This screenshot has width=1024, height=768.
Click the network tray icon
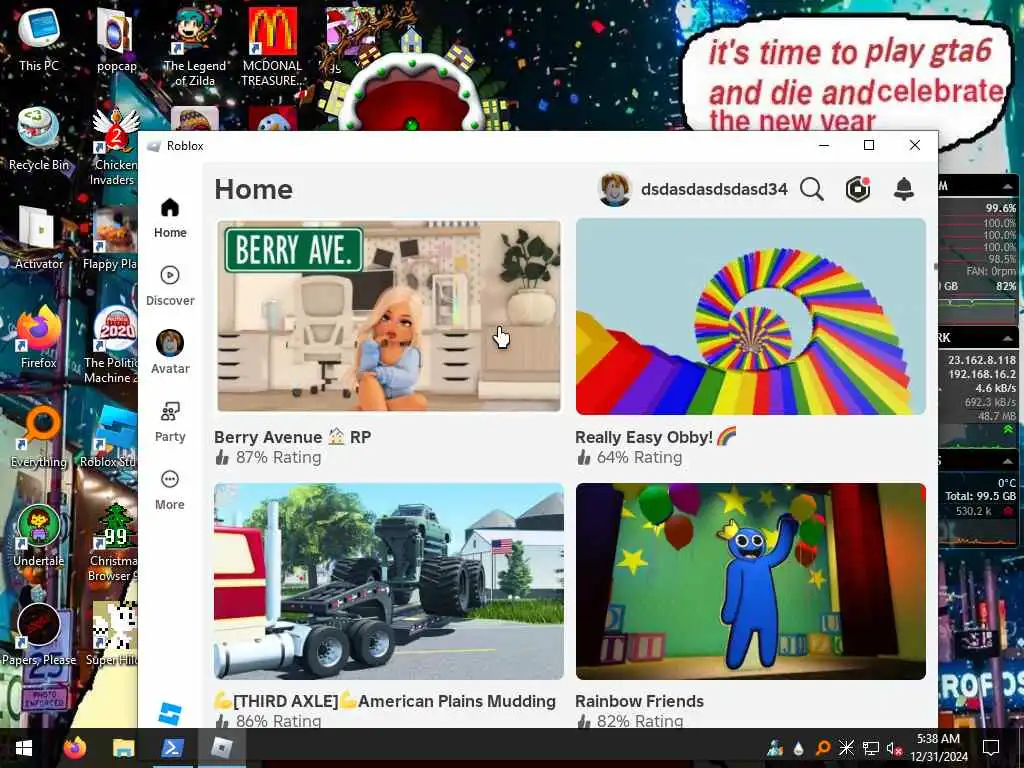[x=871, y=748]
